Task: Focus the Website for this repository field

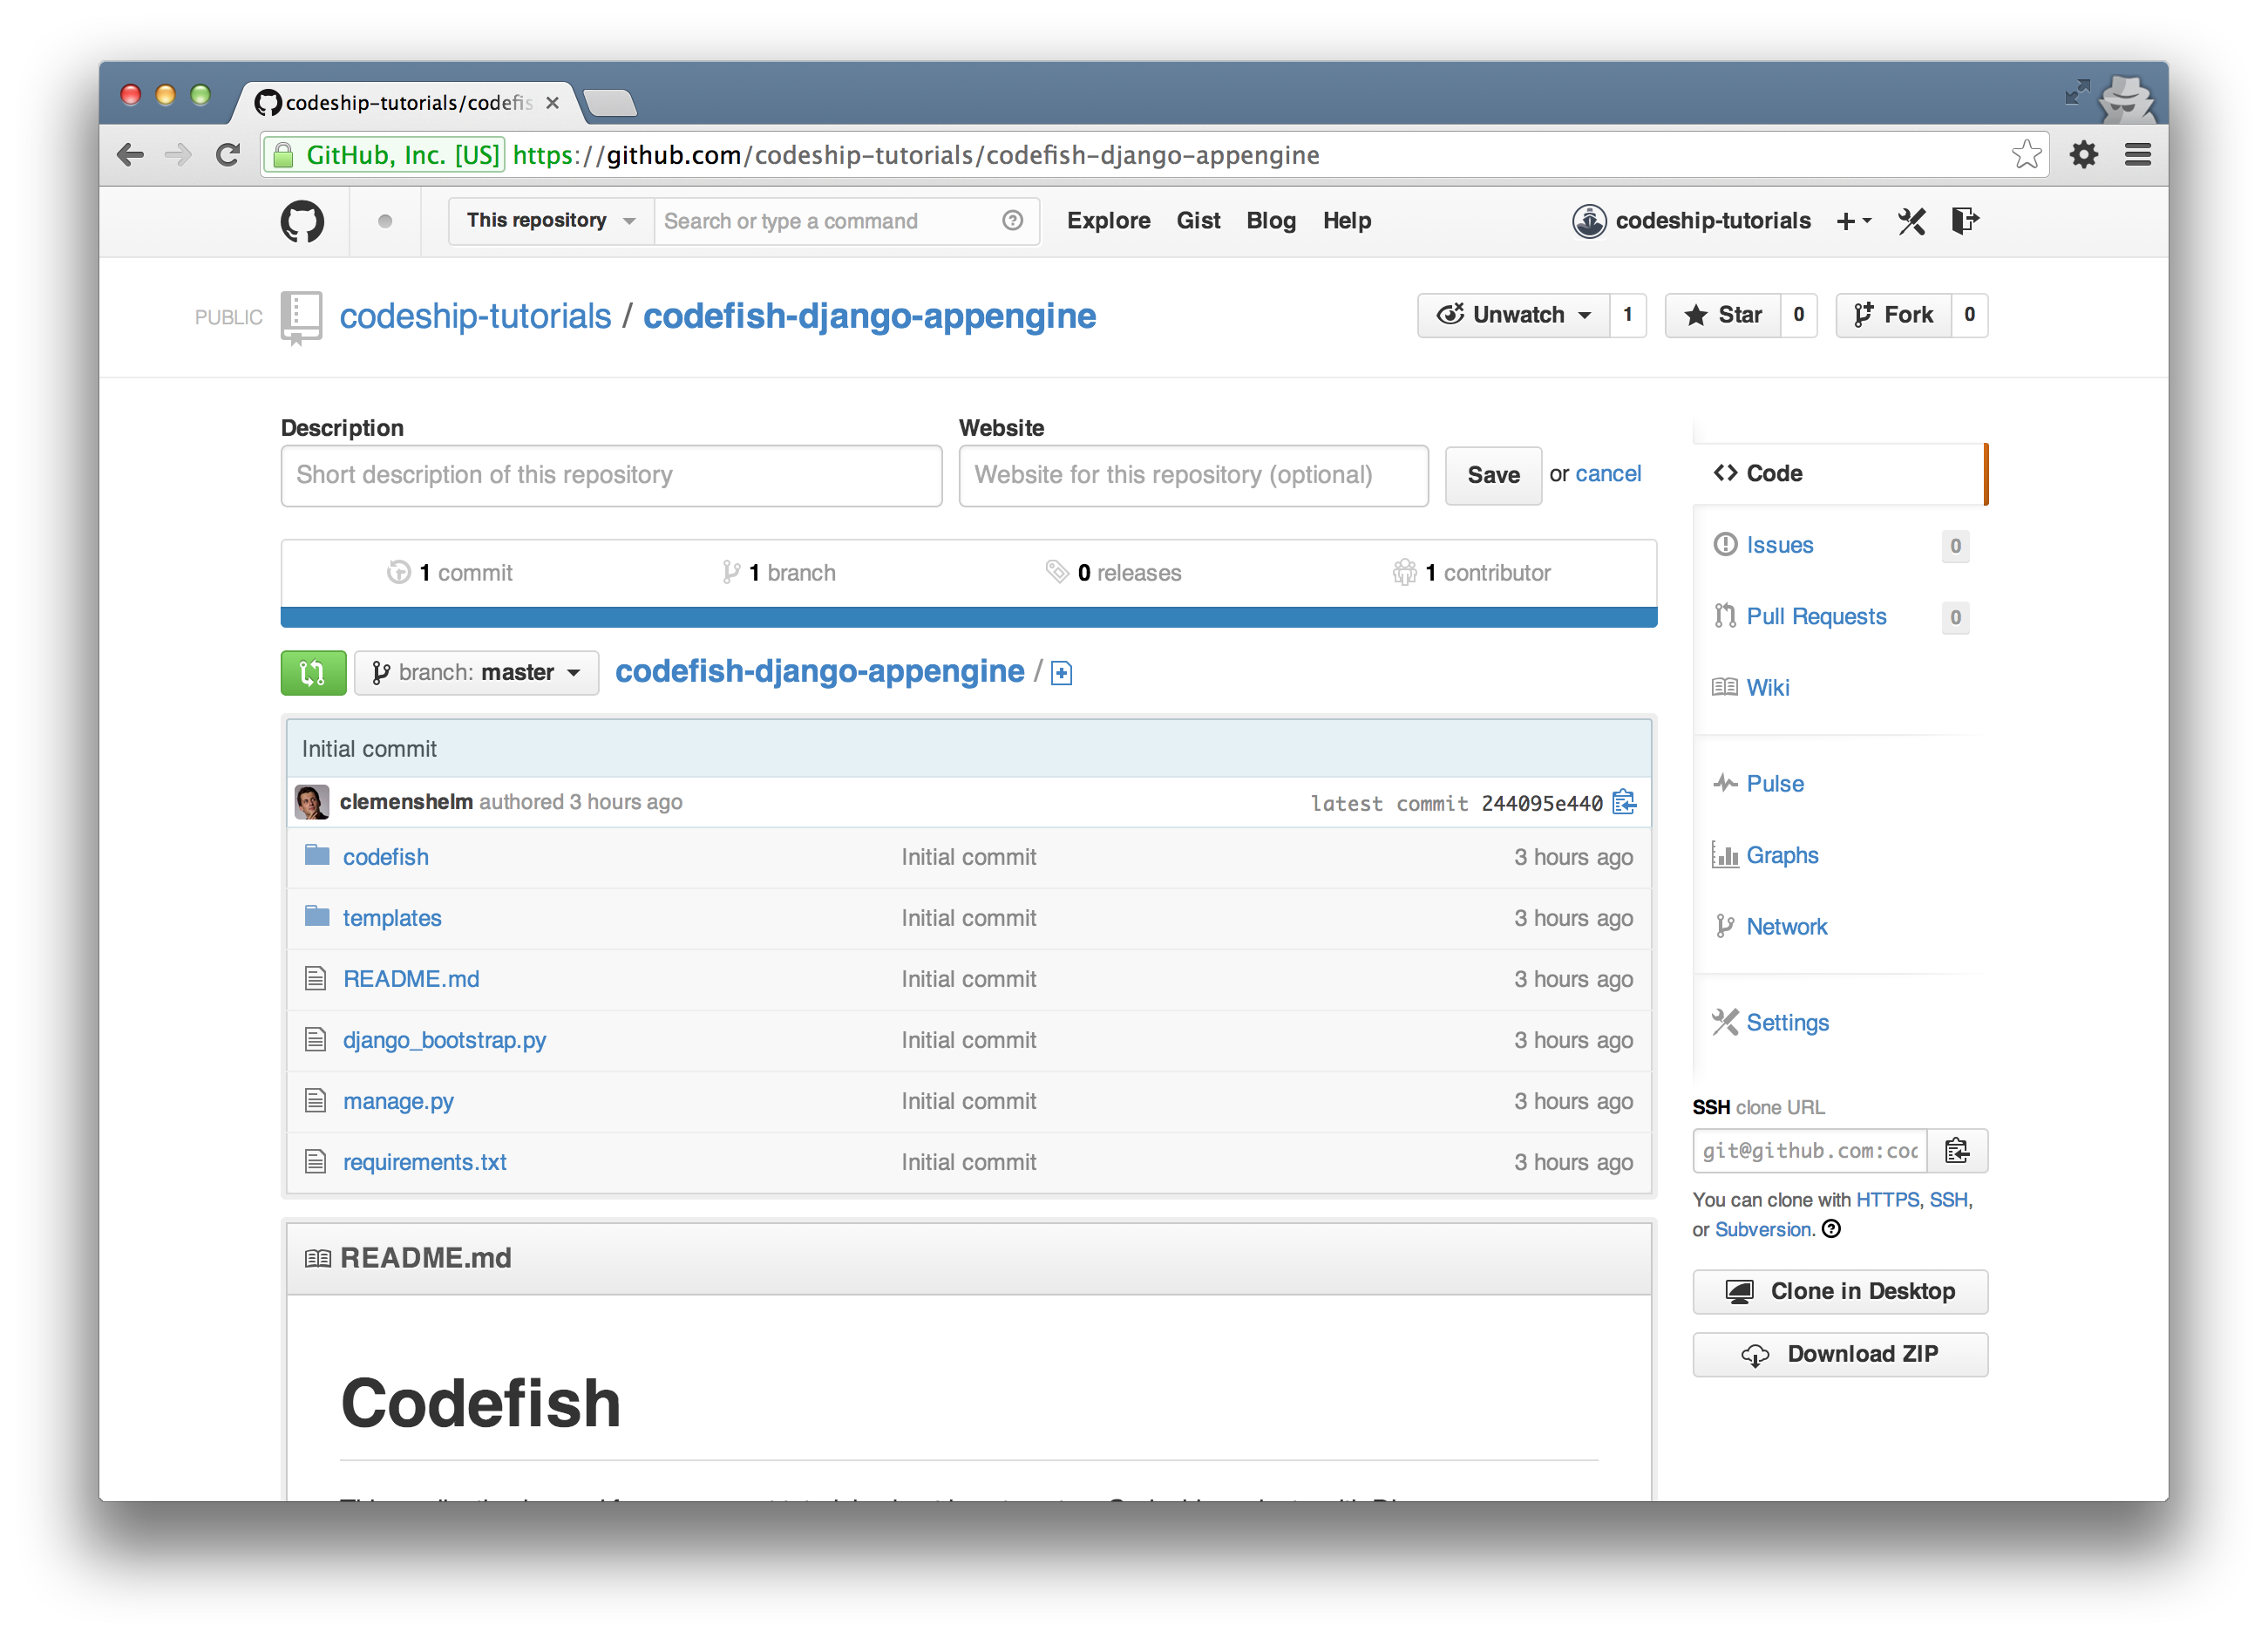Action: [x=1192, y=475]
